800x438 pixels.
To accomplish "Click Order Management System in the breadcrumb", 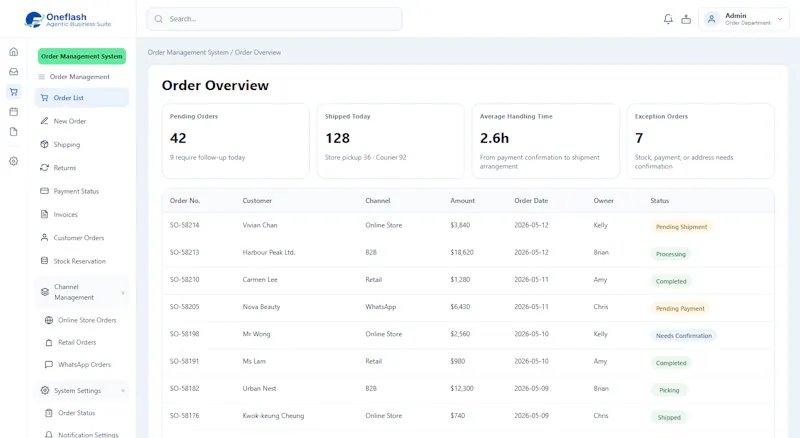I will pos(188,52).
